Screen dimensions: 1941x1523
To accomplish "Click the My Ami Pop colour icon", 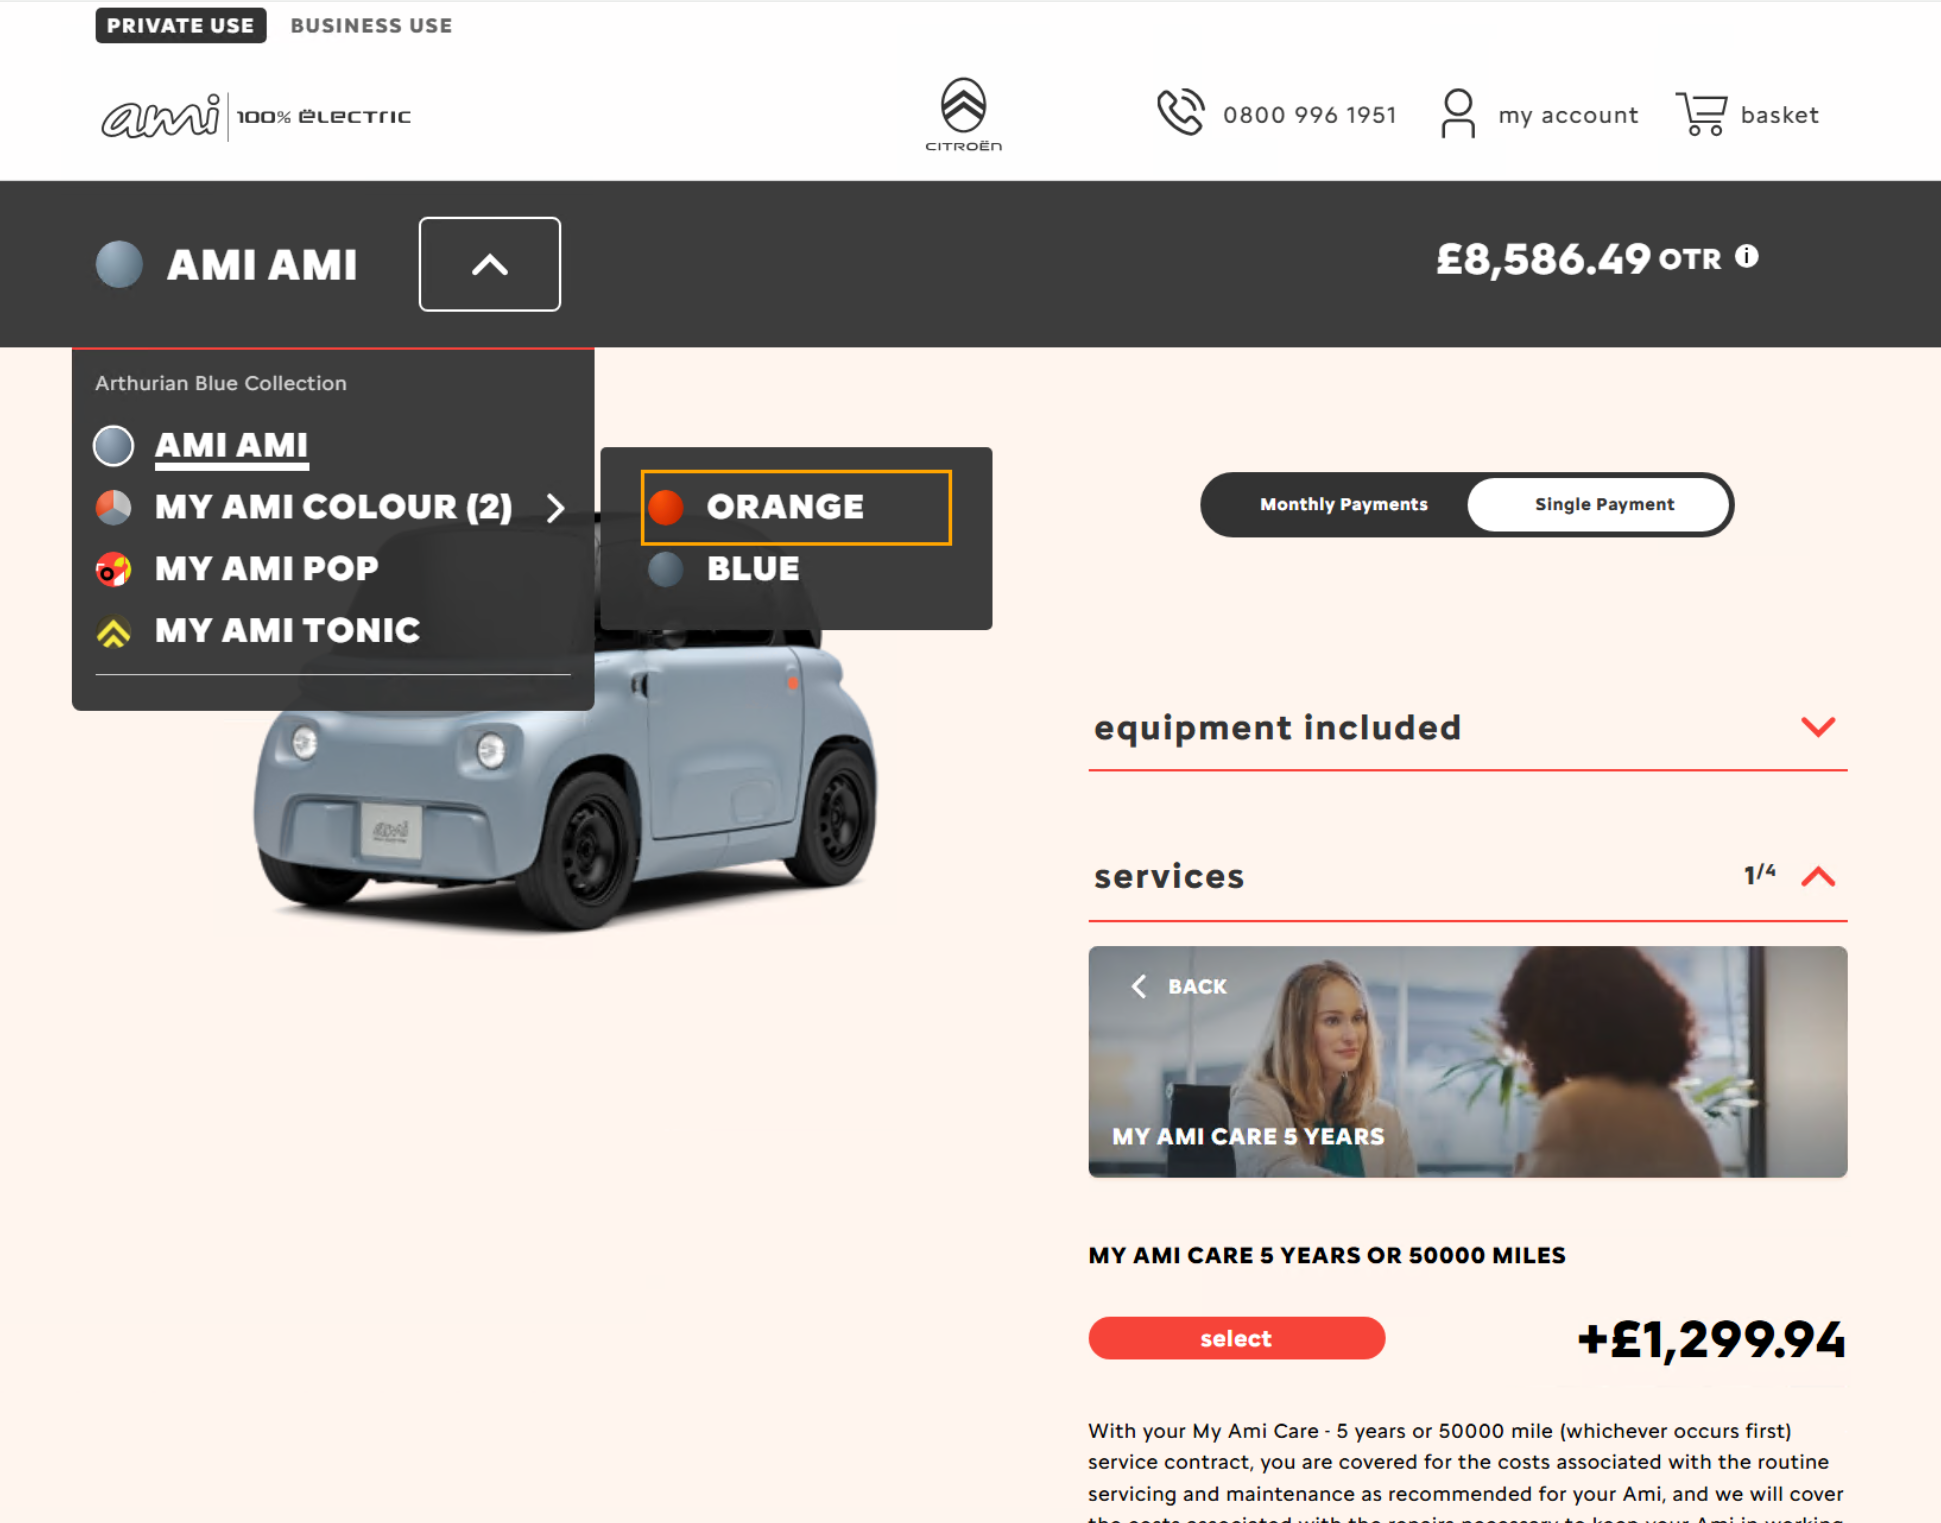I will (x=113, y=569).
